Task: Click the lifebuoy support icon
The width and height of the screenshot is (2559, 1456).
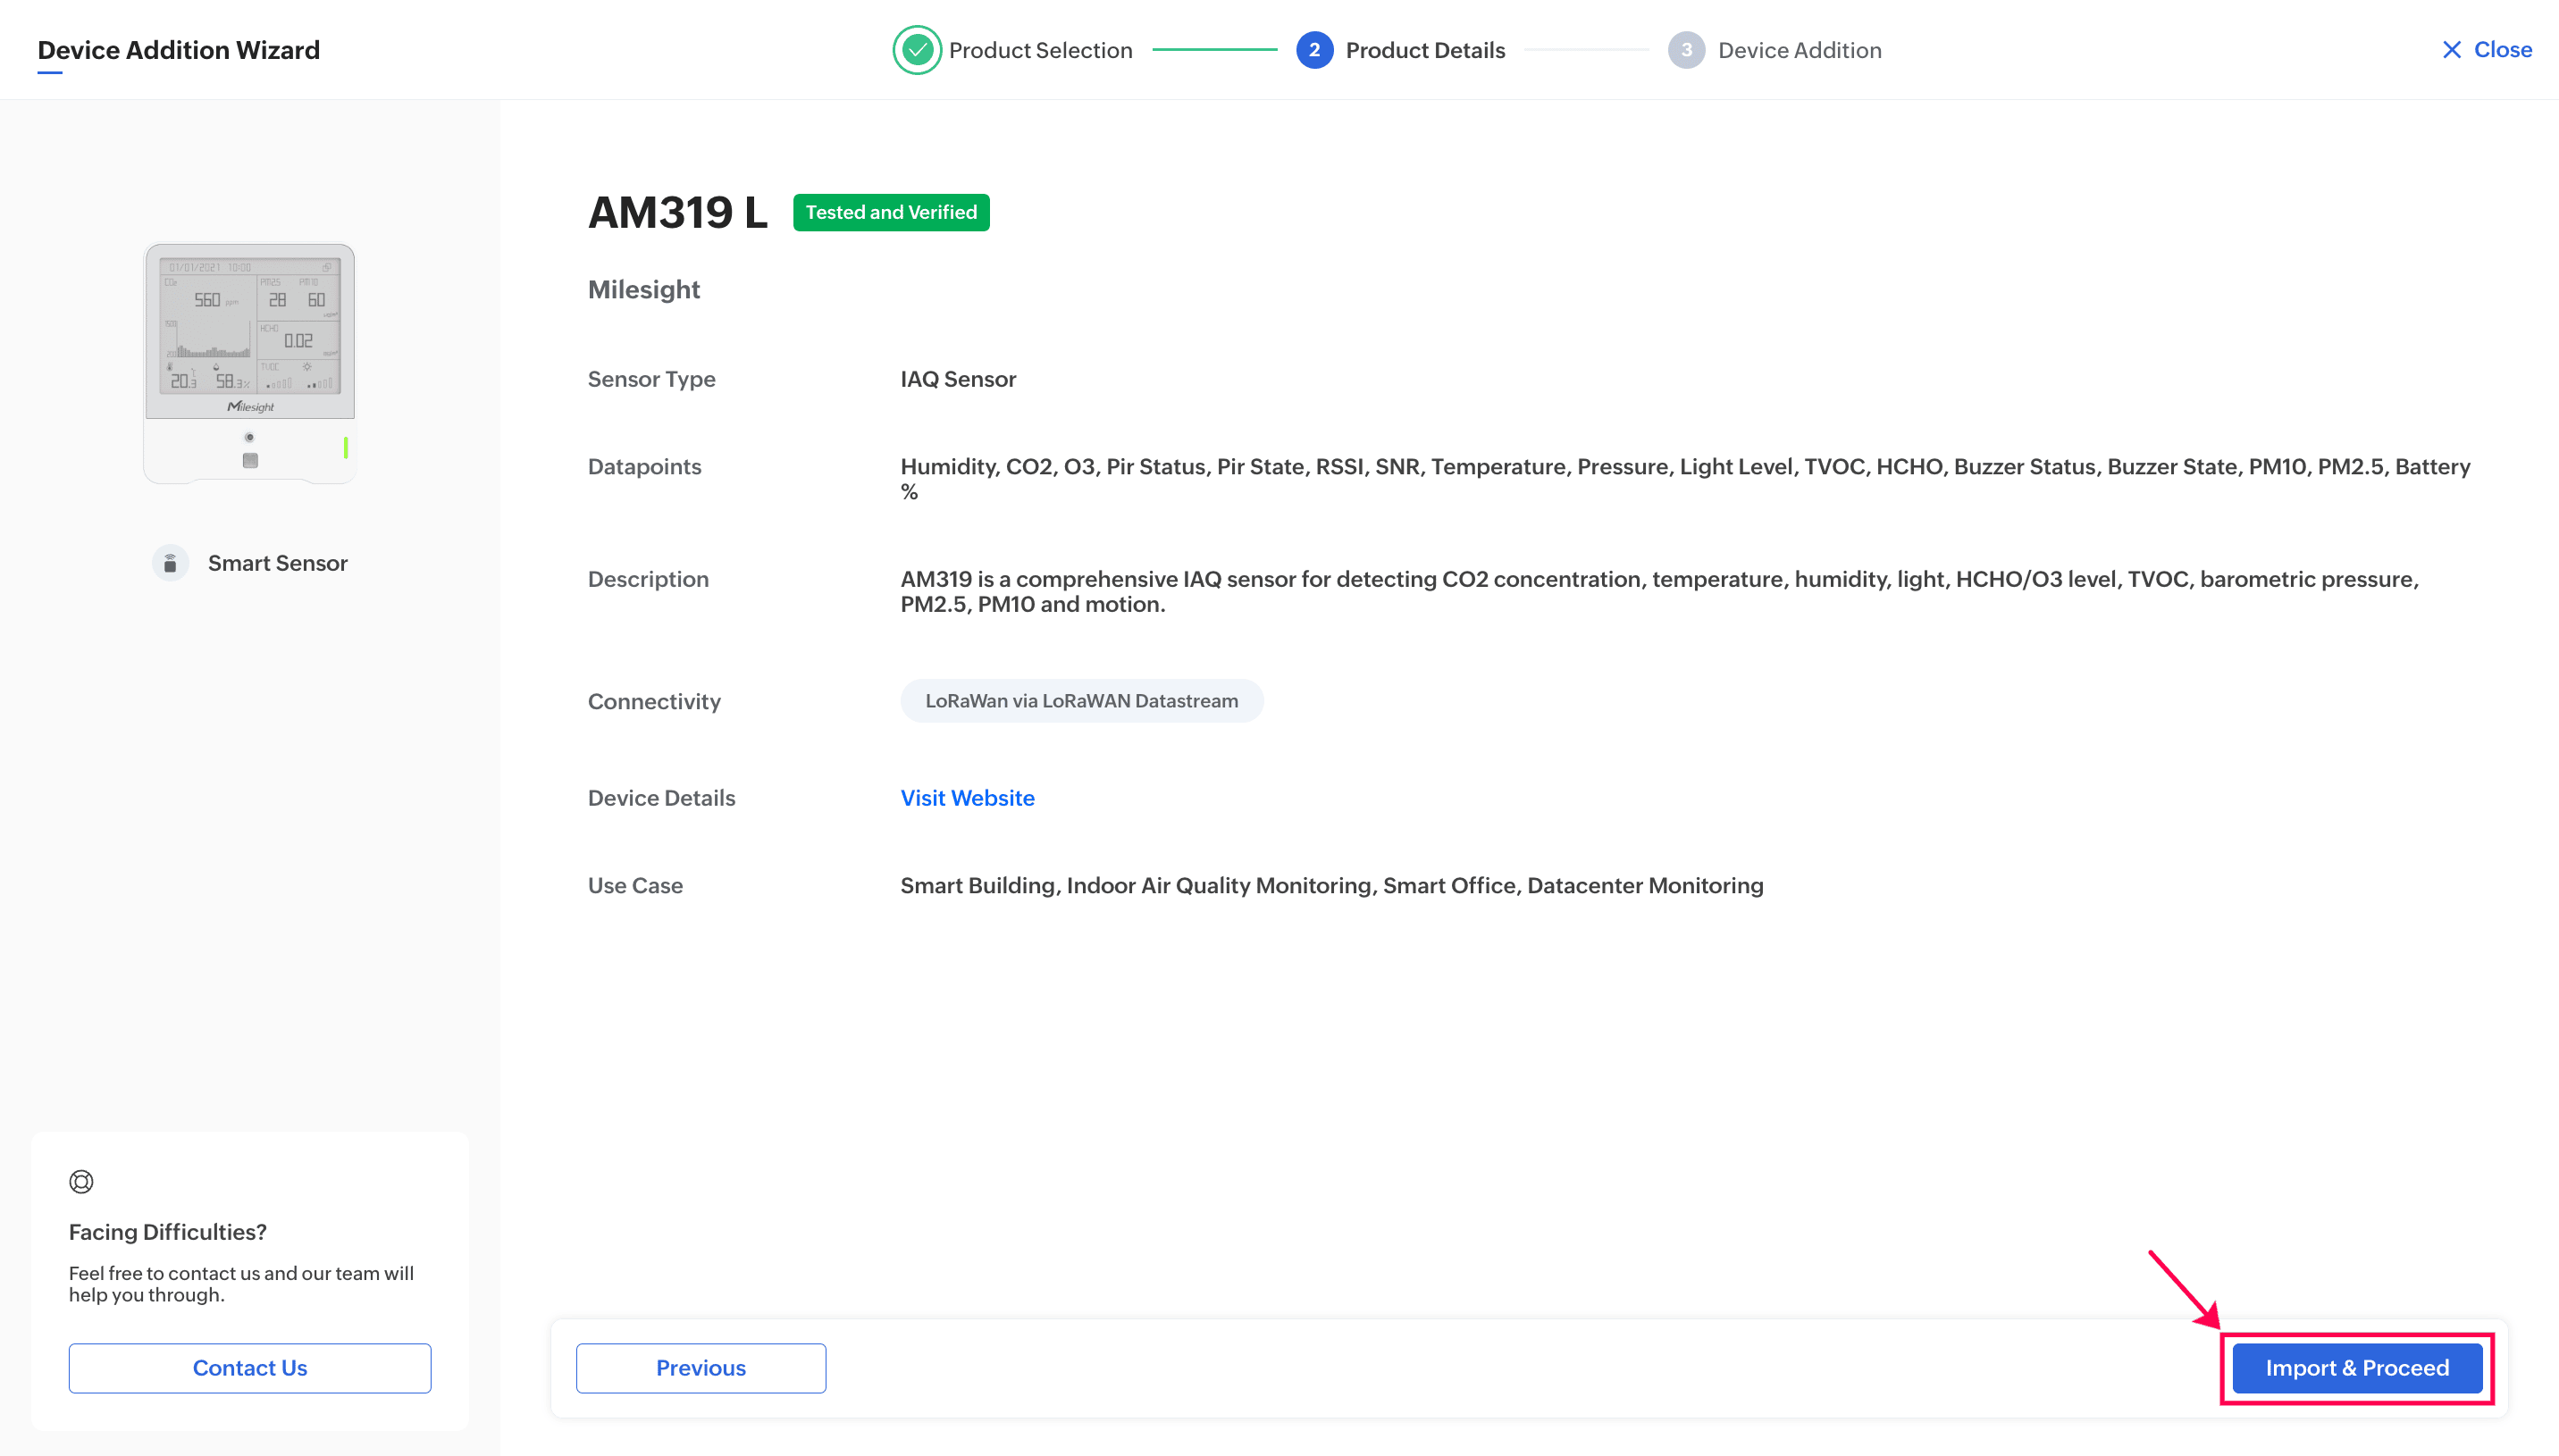Action: tap(81, 1181)
